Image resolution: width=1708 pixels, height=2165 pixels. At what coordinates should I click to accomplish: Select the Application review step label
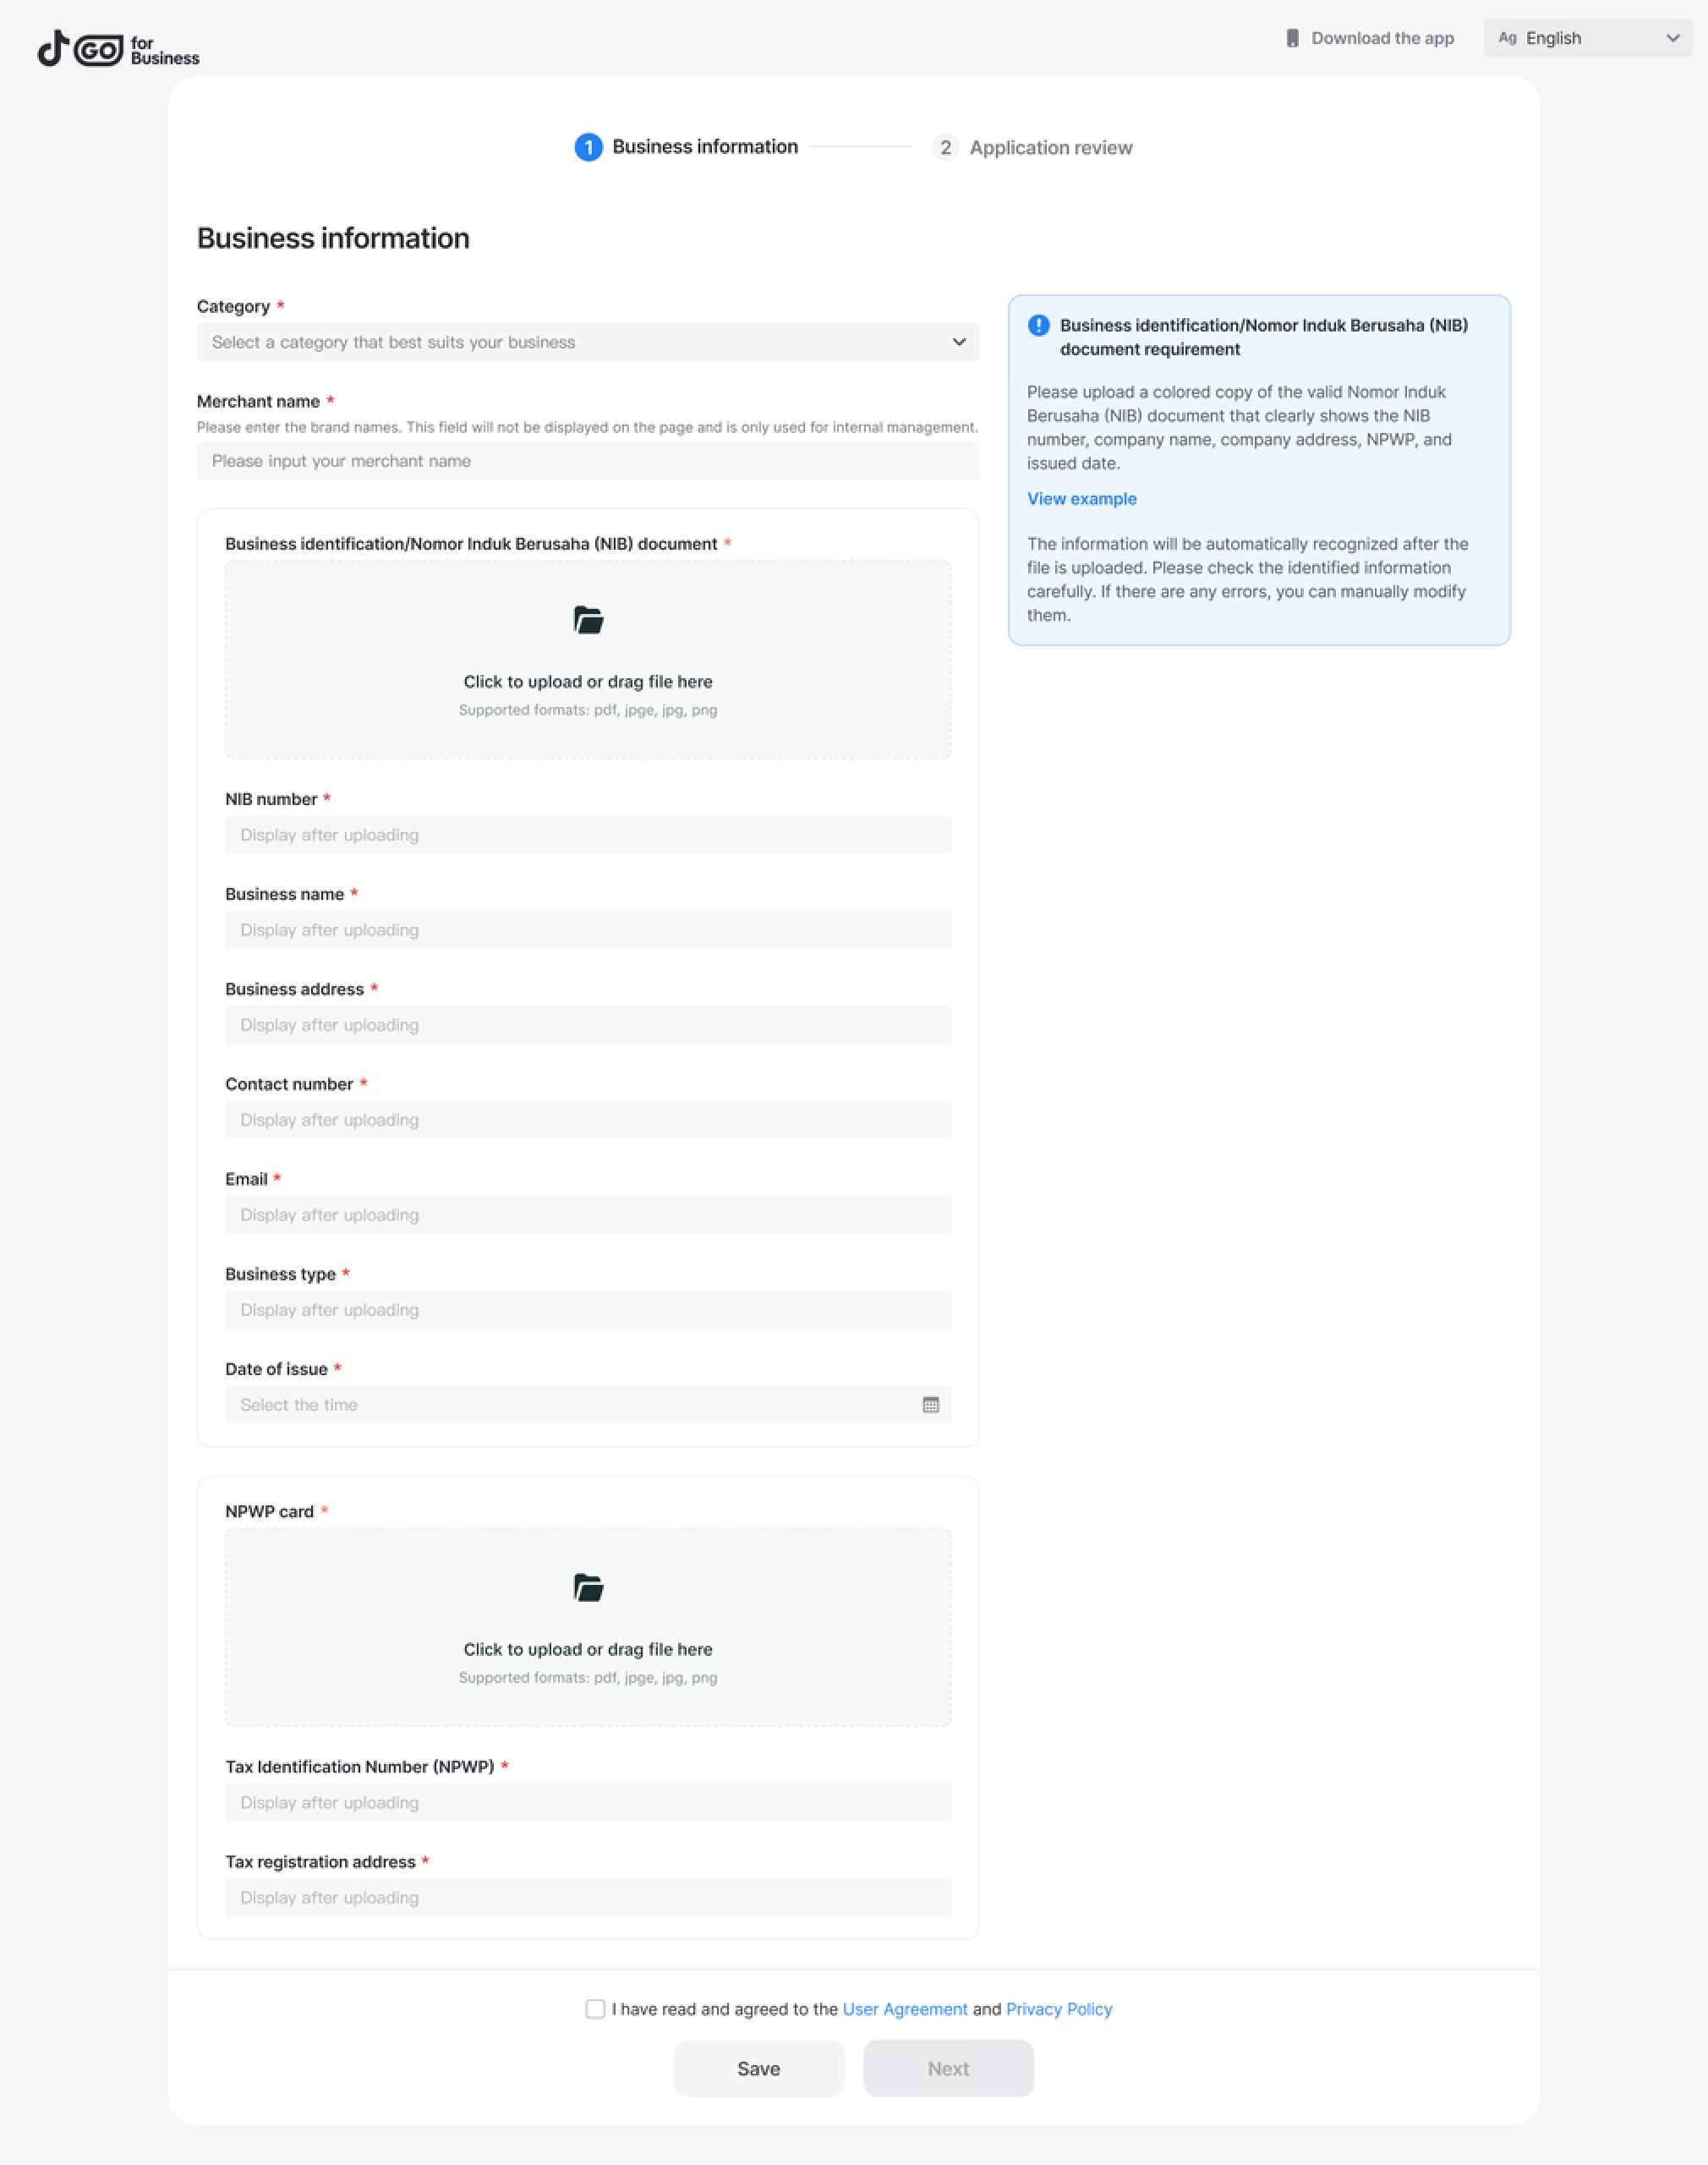[1050, 148]
